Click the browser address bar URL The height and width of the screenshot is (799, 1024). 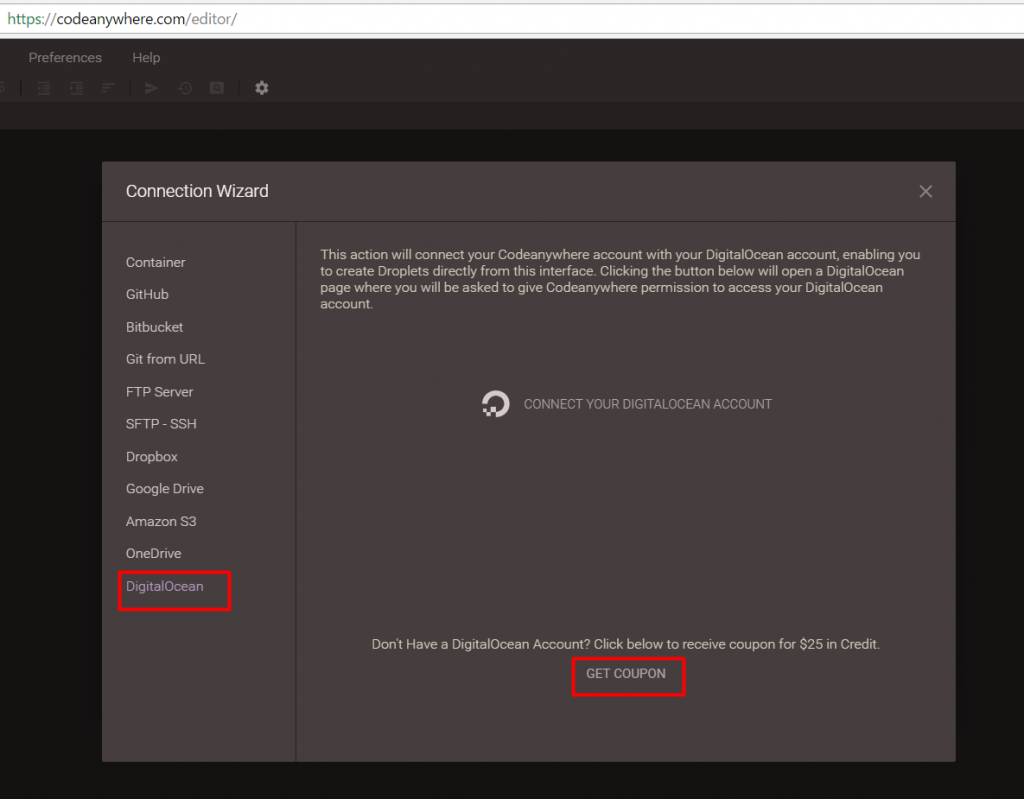(122, 19)
